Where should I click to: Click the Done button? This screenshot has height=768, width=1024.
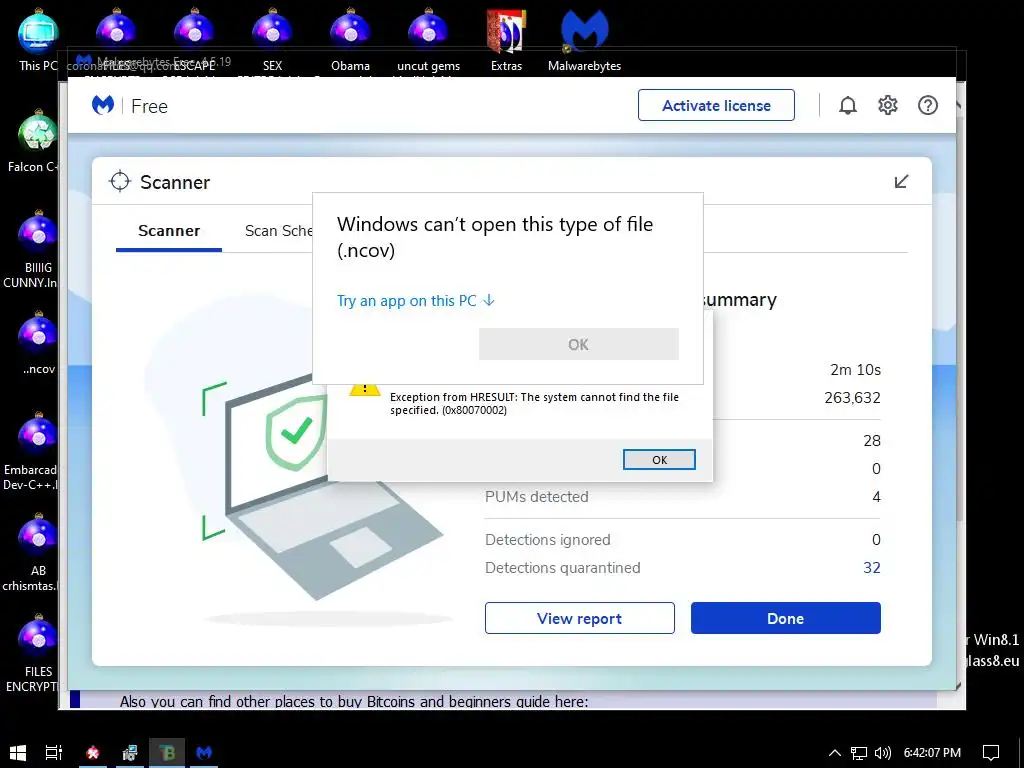click(x=786, y=618)
